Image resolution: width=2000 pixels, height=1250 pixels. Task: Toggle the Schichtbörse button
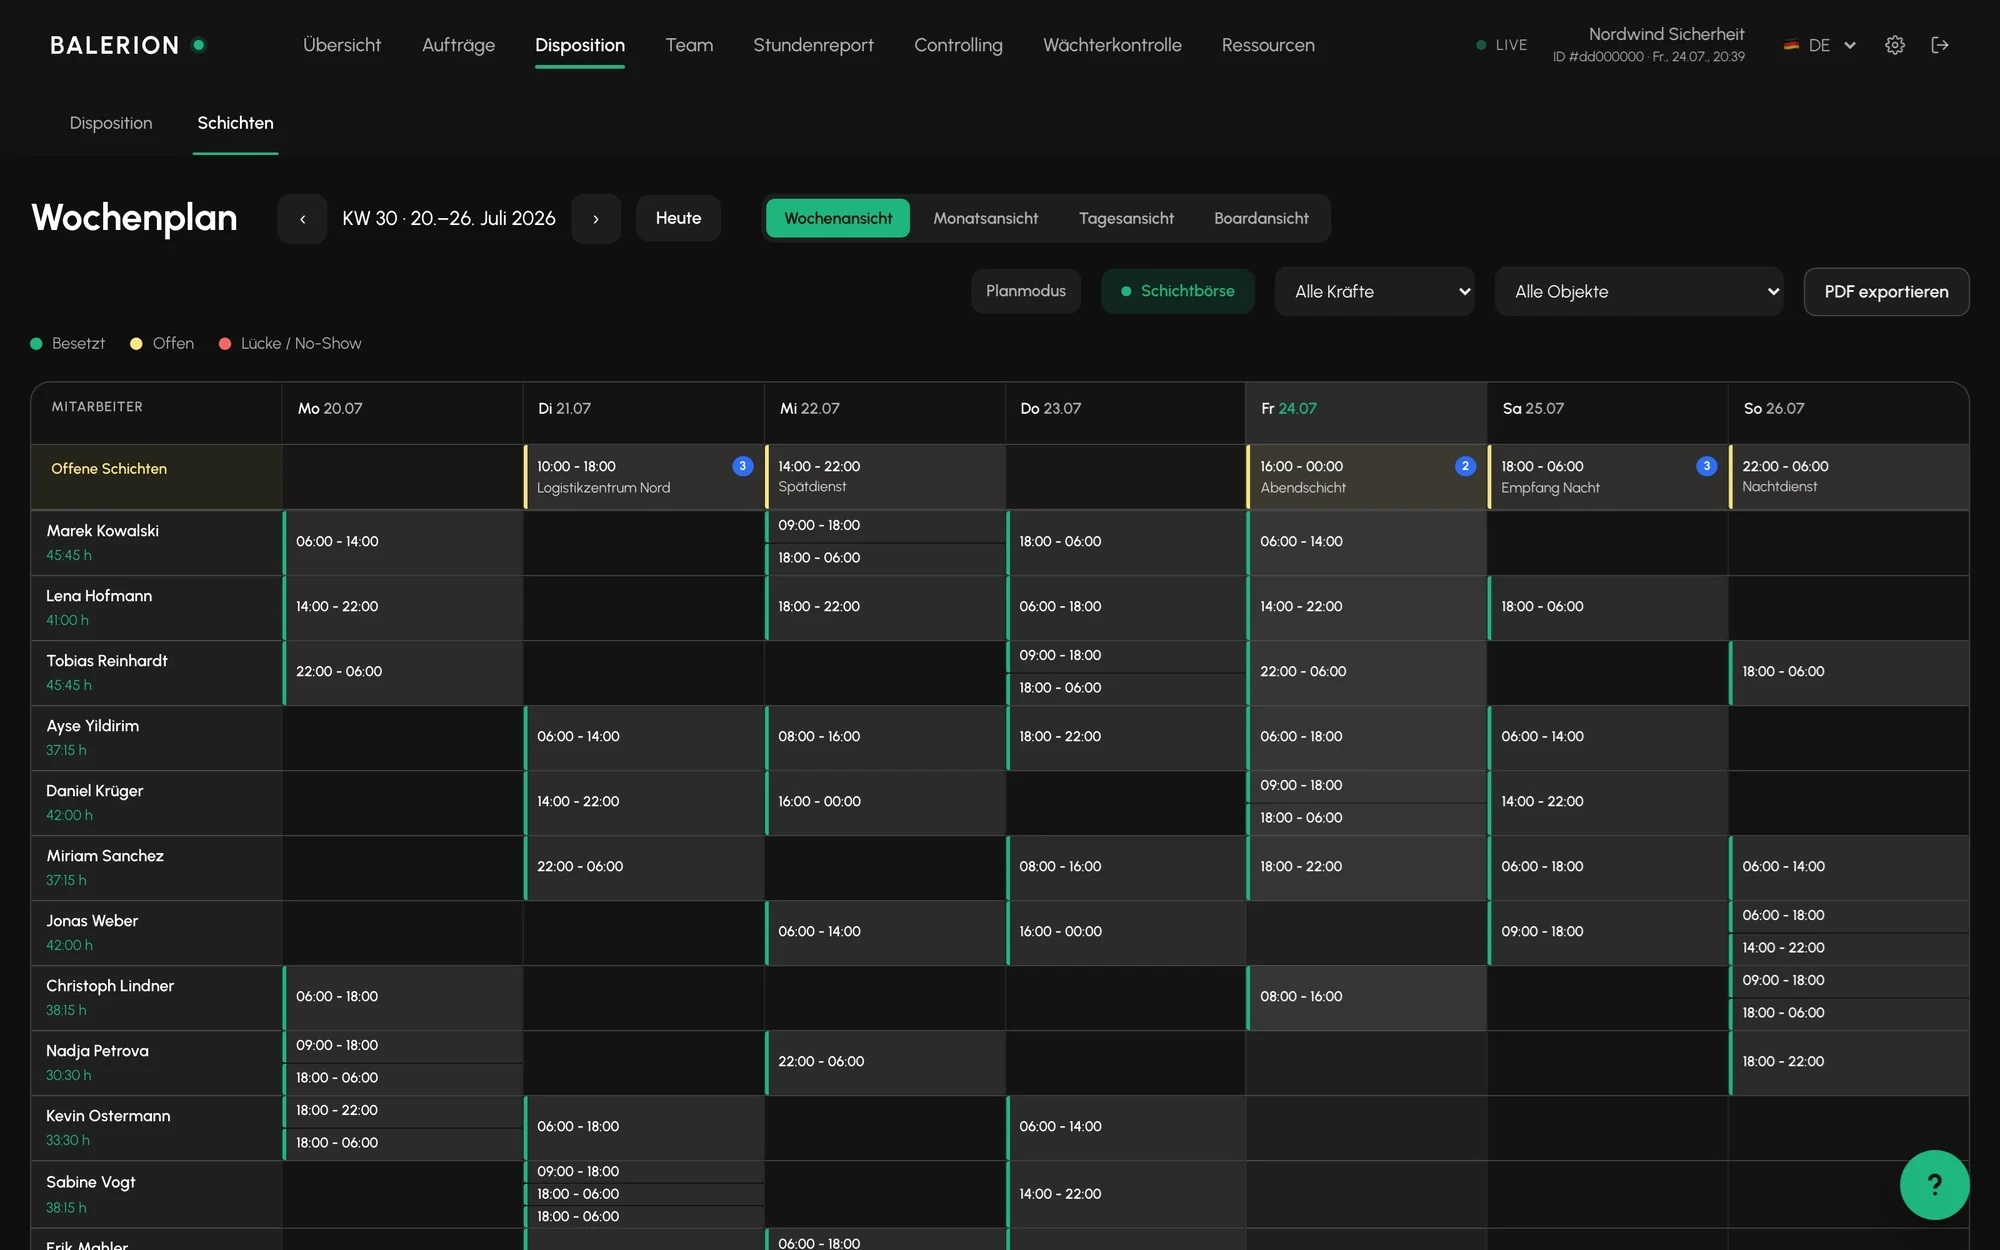point(1178,291)
